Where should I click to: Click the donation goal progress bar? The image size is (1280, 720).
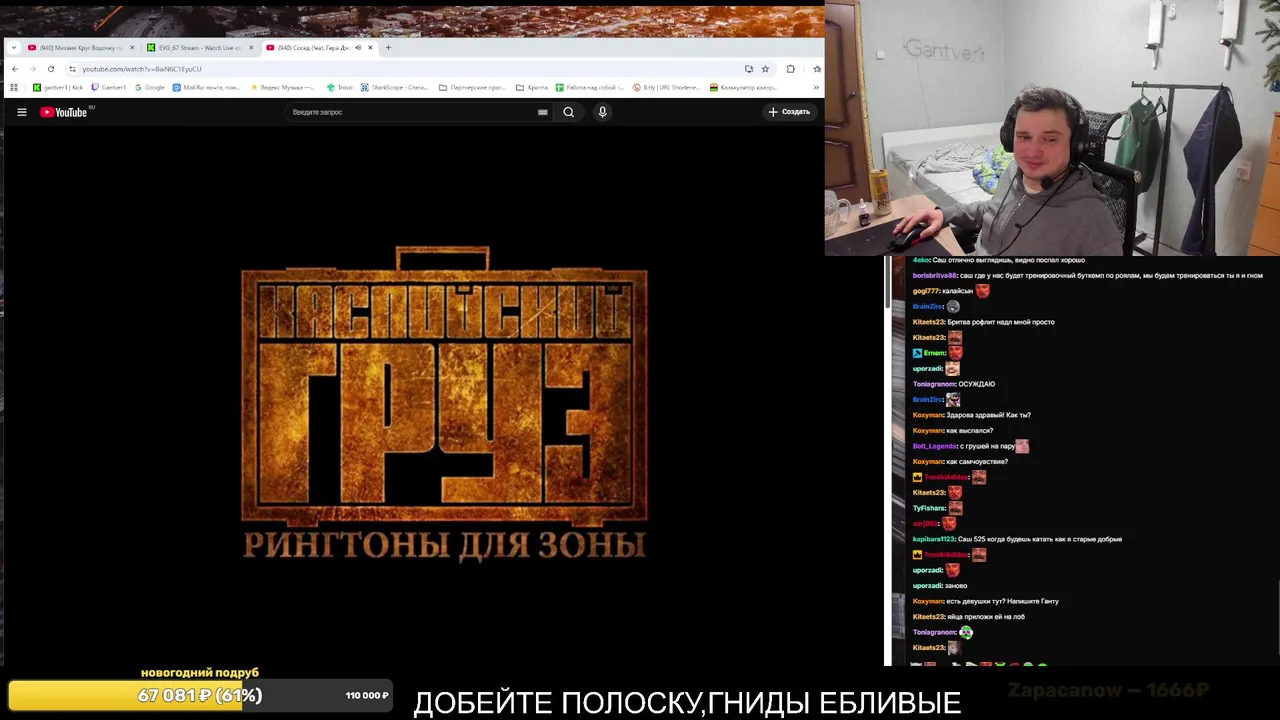point(200,695)
